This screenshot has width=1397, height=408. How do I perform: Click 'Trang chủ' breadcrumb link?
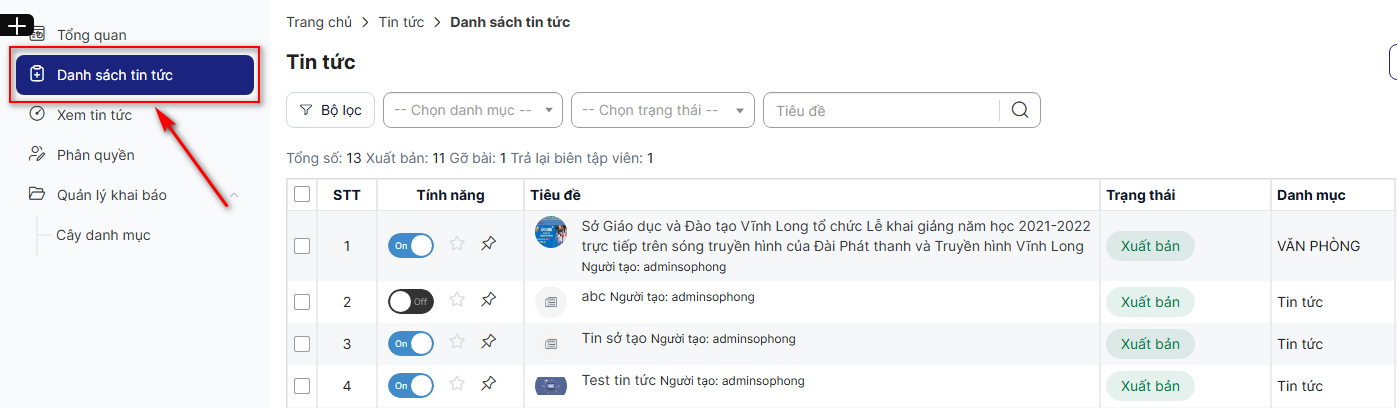coord(319,22)
